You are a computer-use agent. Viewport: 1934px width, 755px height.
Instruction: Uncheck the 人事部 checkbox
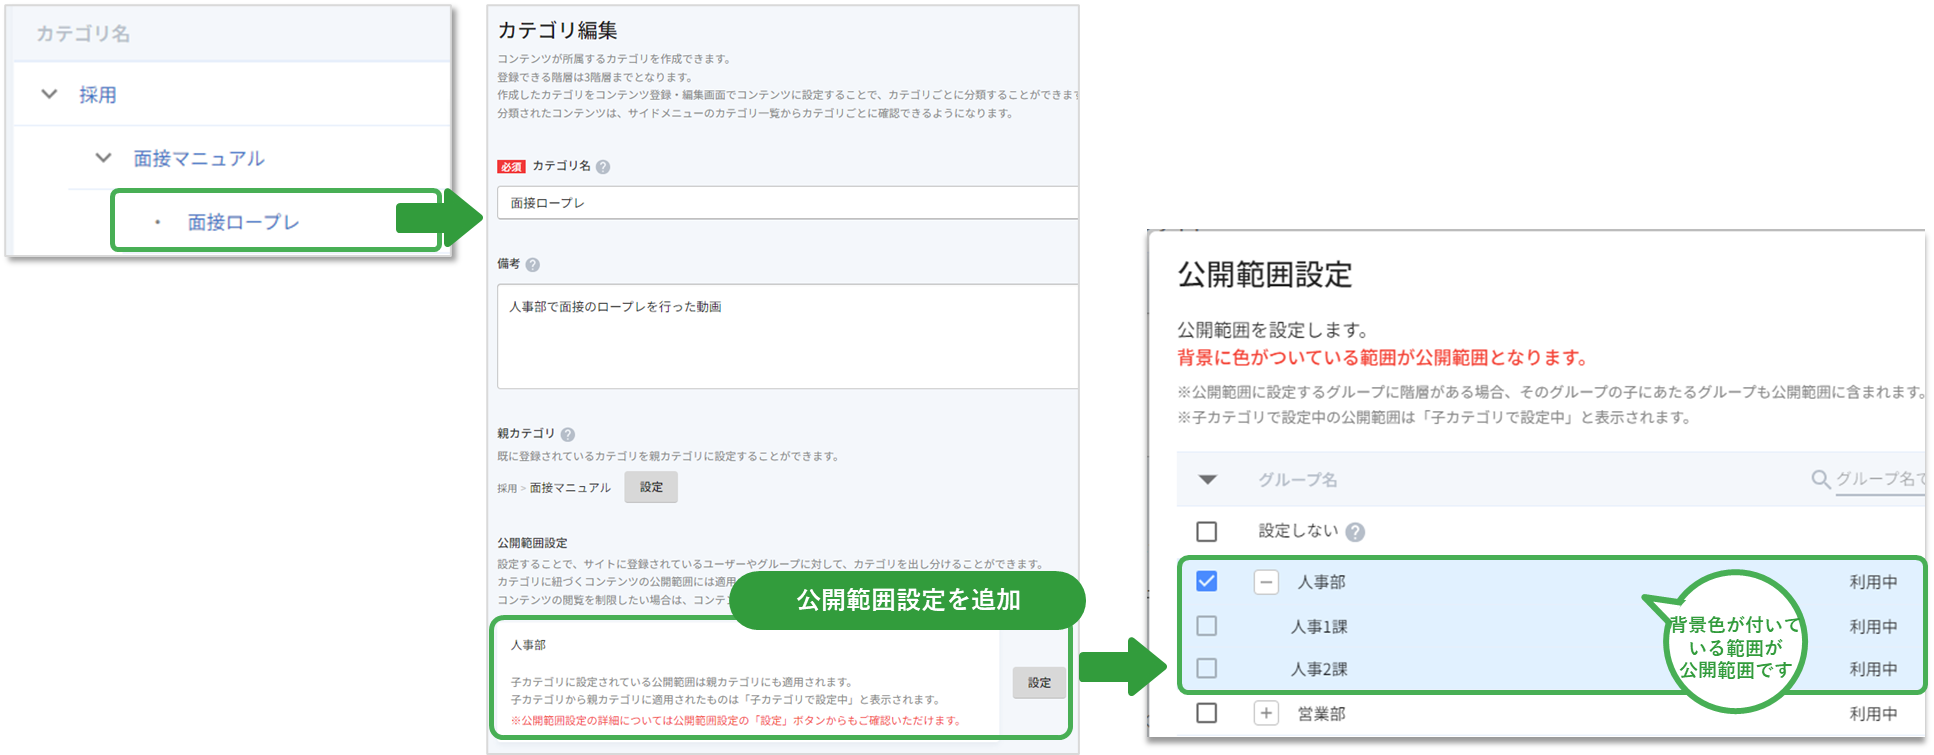pyautogui.click(x=1207, y=581)
